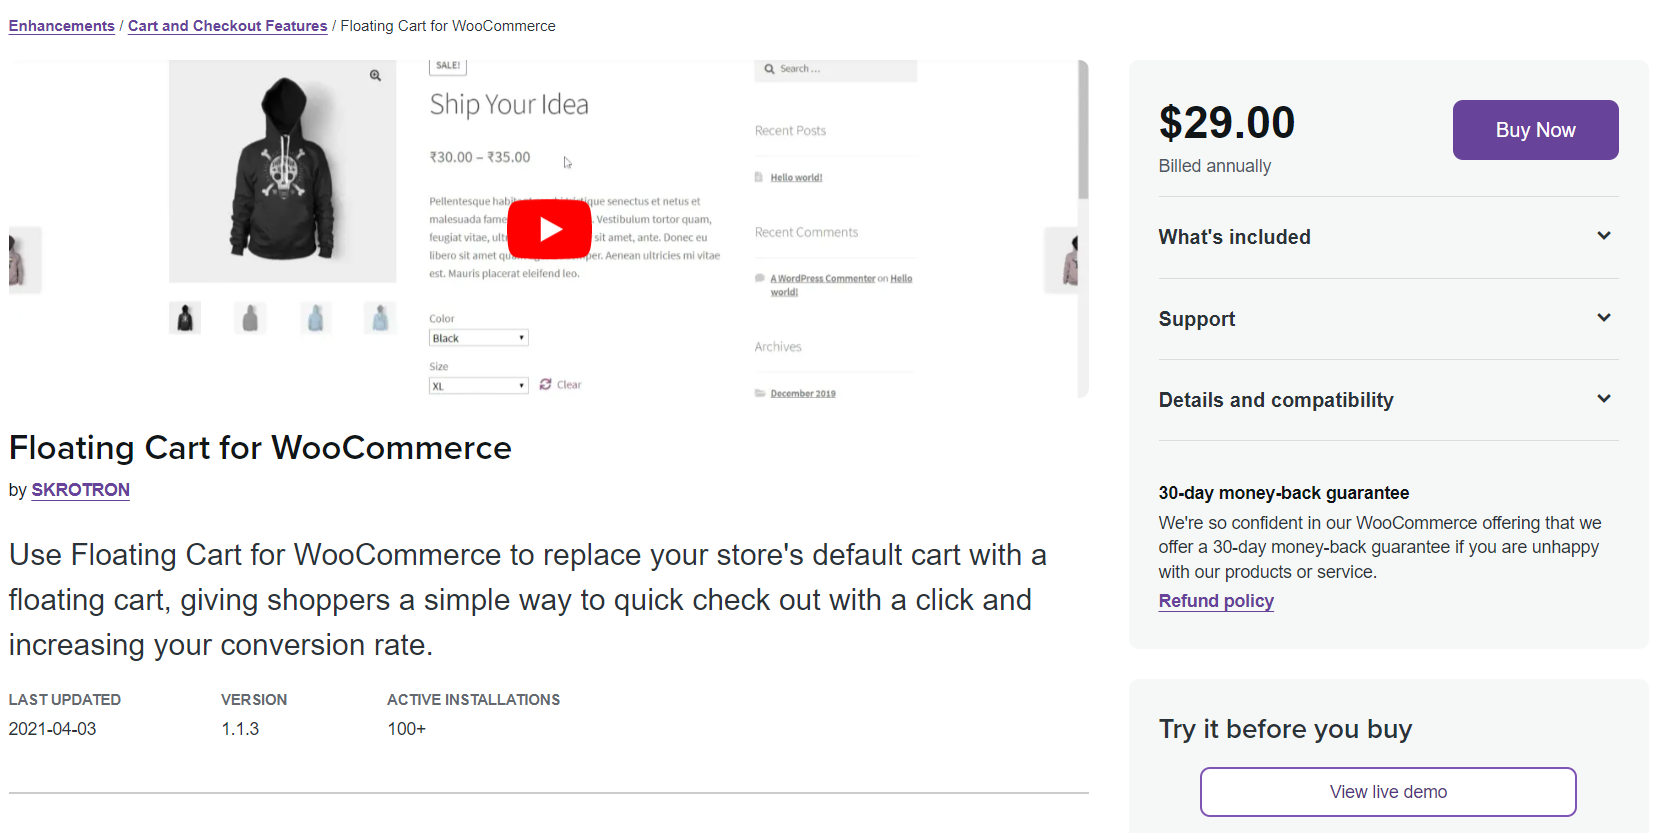Click the folder icon beside December 2019 archive
Viewport: 1657px width, 833px height.
tap(759, 392)
